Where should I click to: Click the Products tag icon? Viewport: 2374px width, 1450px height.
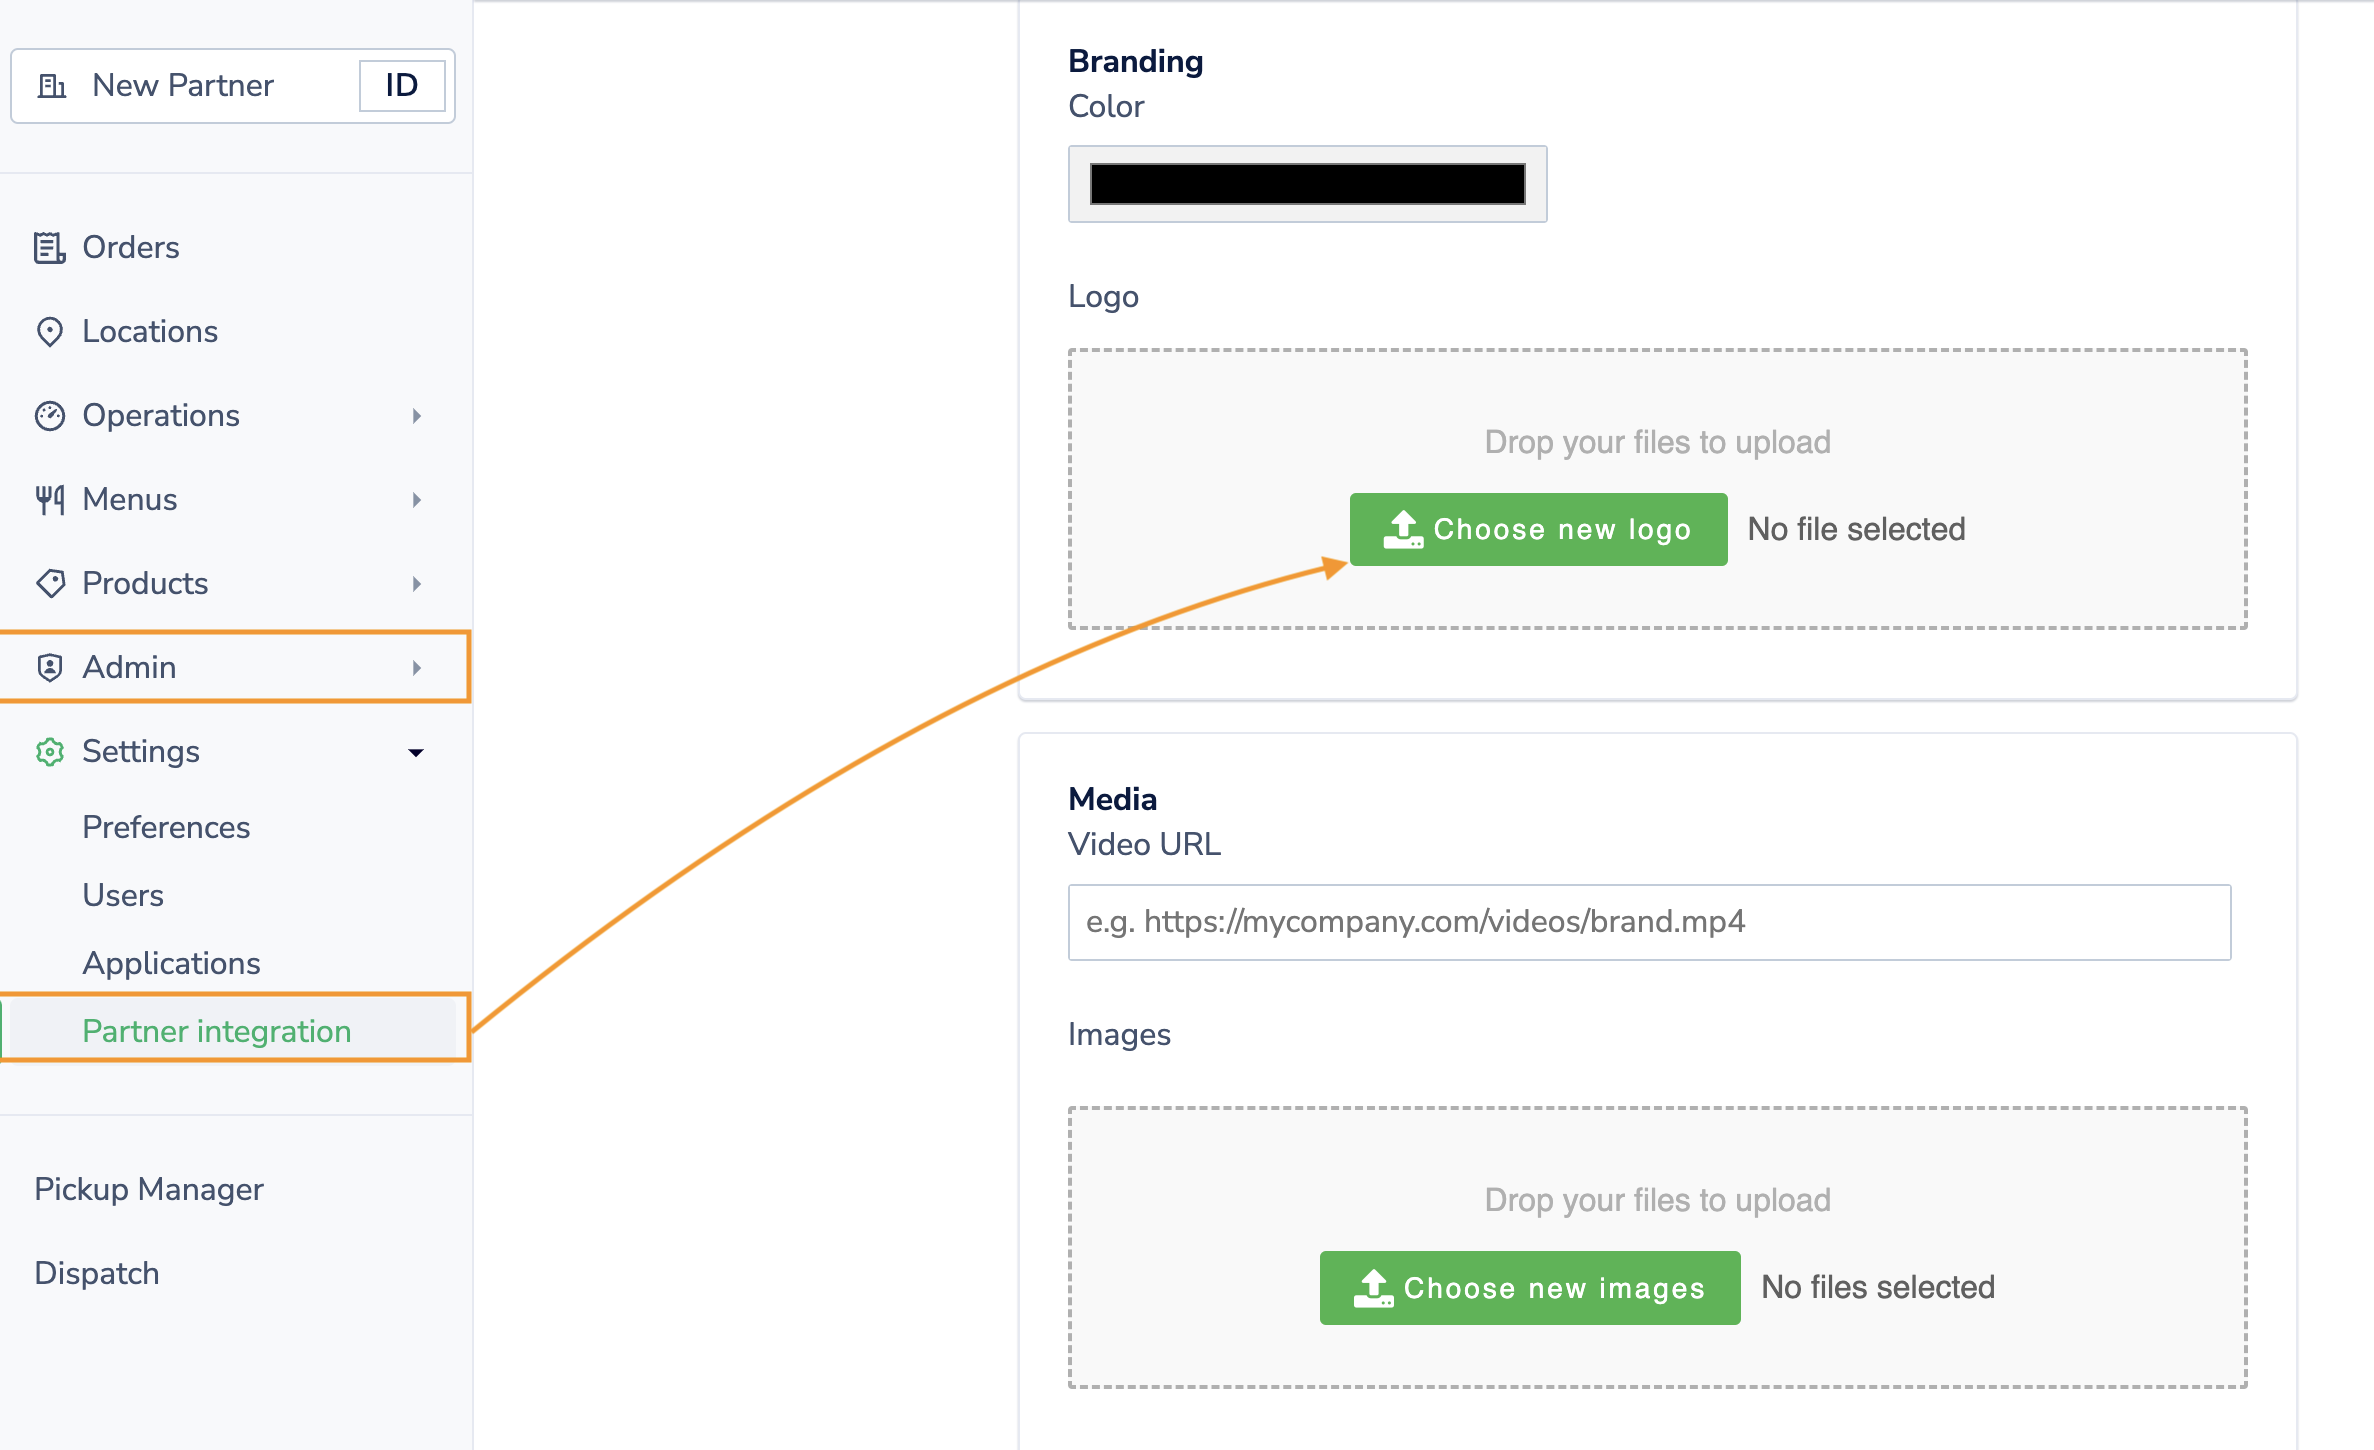pos(49,583)
